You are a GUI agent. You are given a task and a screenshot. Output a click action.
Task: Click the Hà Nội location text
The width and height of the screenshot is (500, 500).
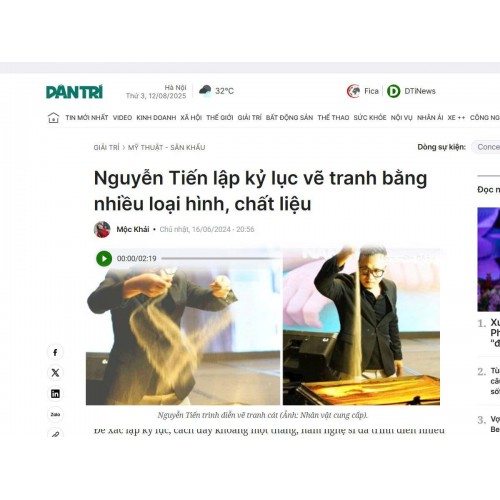(x=175, y=87)
